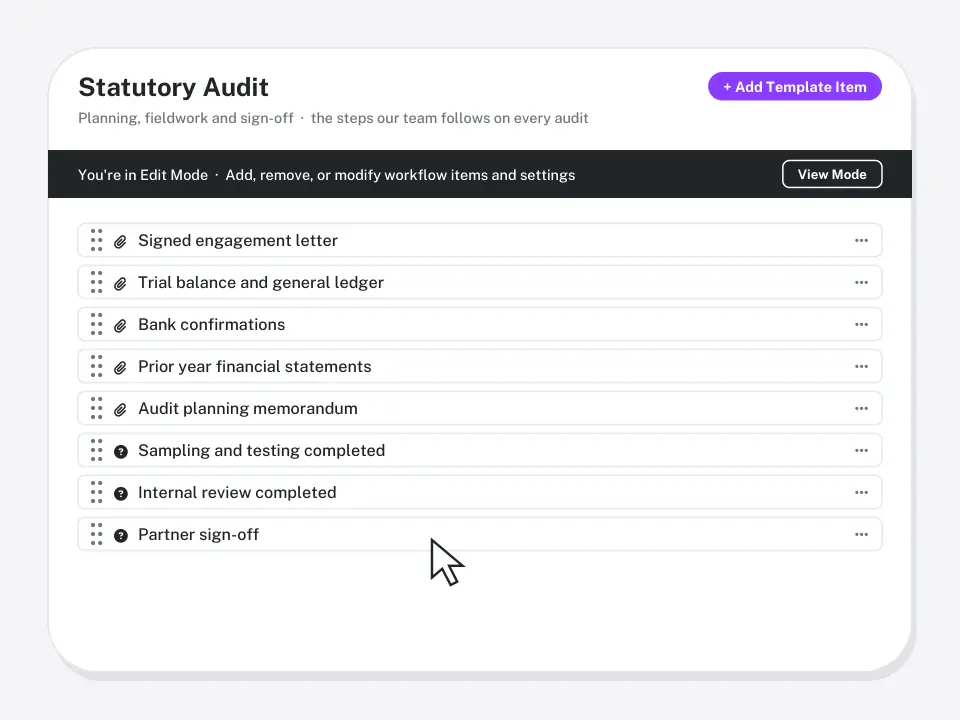This screenshot has height=720, width=960.
Task: Select the Trial balance and general ledger text
Action: pos(261,282)
